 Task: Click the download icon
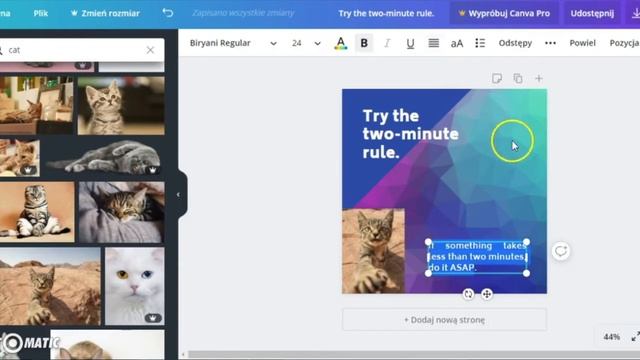point(635,13)
